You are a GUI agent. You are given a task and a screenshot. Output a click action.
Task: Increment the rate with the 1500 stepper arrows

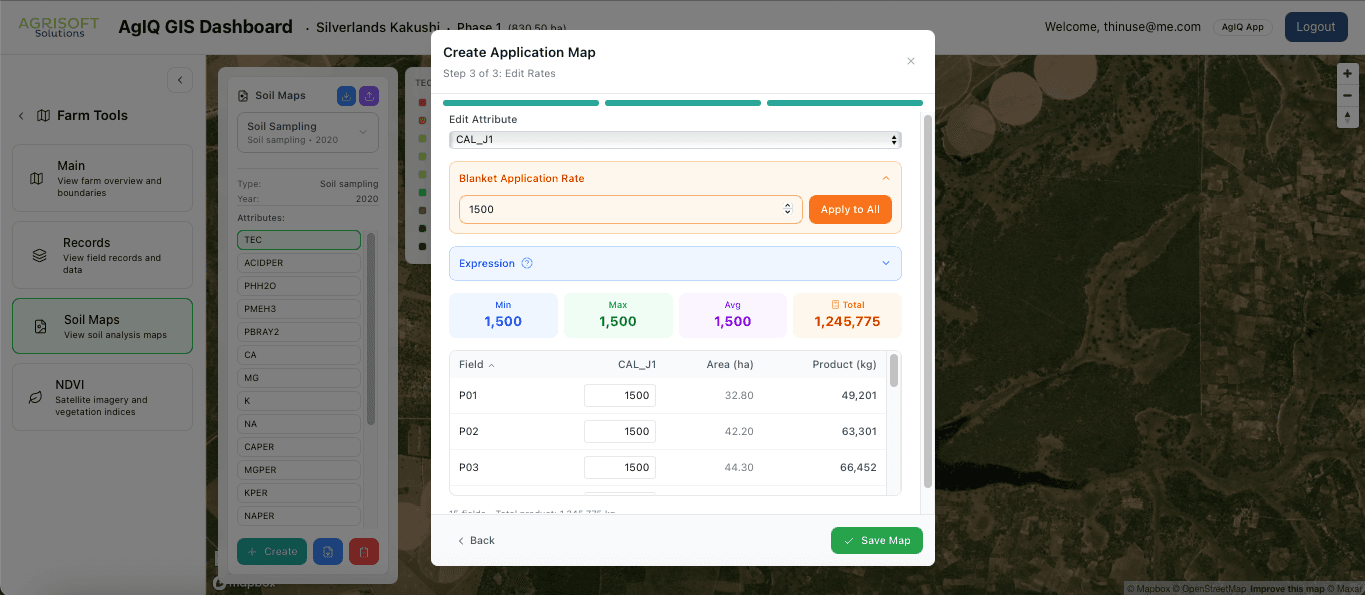tap(787, 204)
